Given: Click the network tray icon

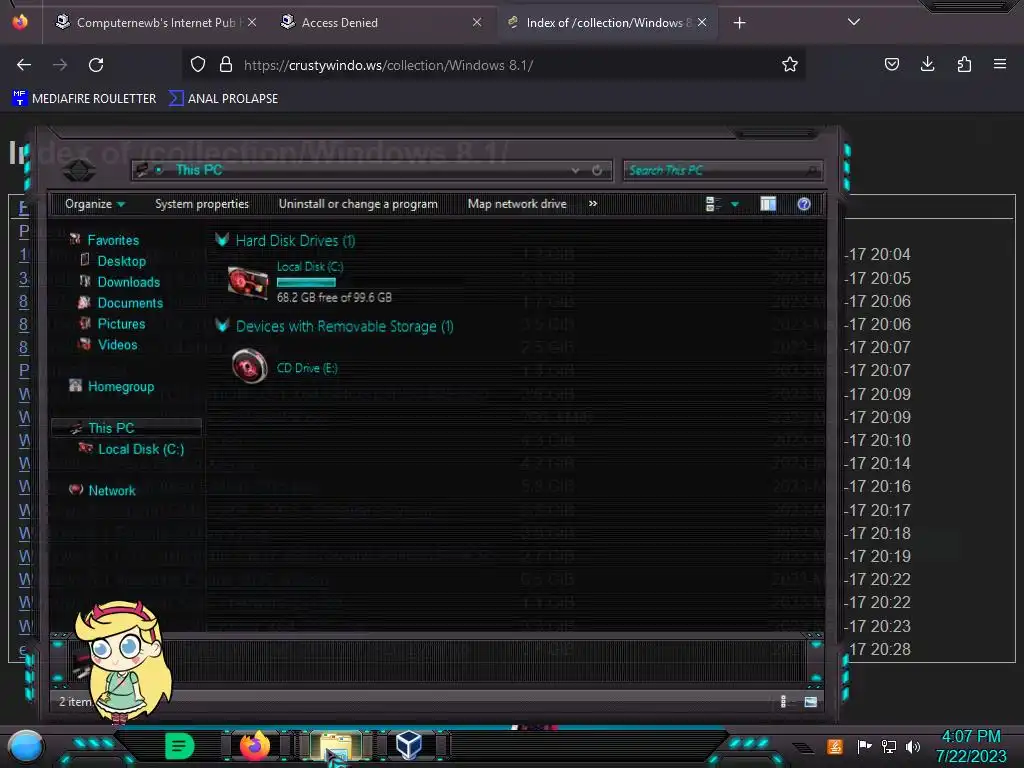Looking at the screenshot, I should point(889,746).
